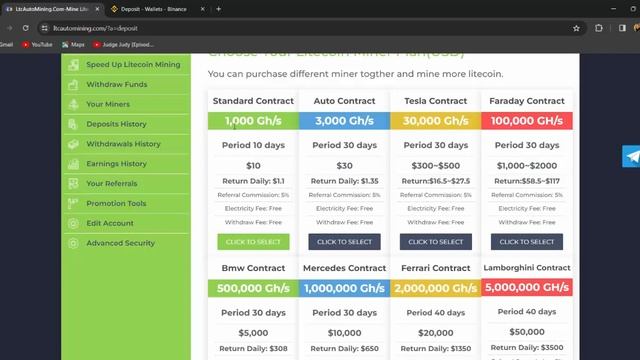This screenshot has height=360, width=640.
Task: Open Speed Up Litecoin Mining menu item
Action: point(133,64)
